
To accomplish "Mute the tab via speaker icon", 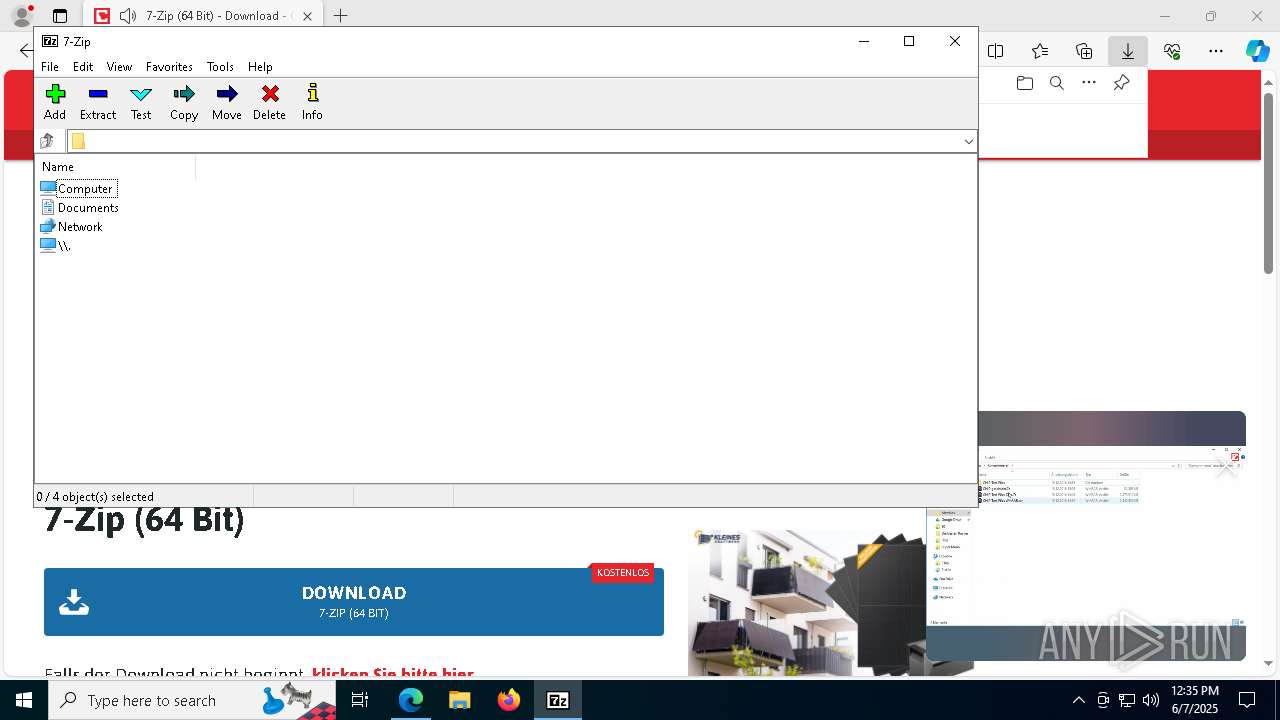I will (x=127, y=16).
